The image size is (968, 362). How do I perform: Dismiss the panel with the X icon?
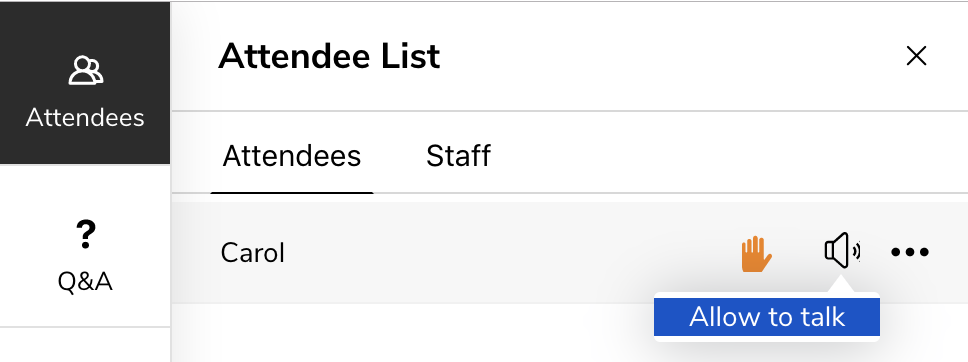pos(916,56)
